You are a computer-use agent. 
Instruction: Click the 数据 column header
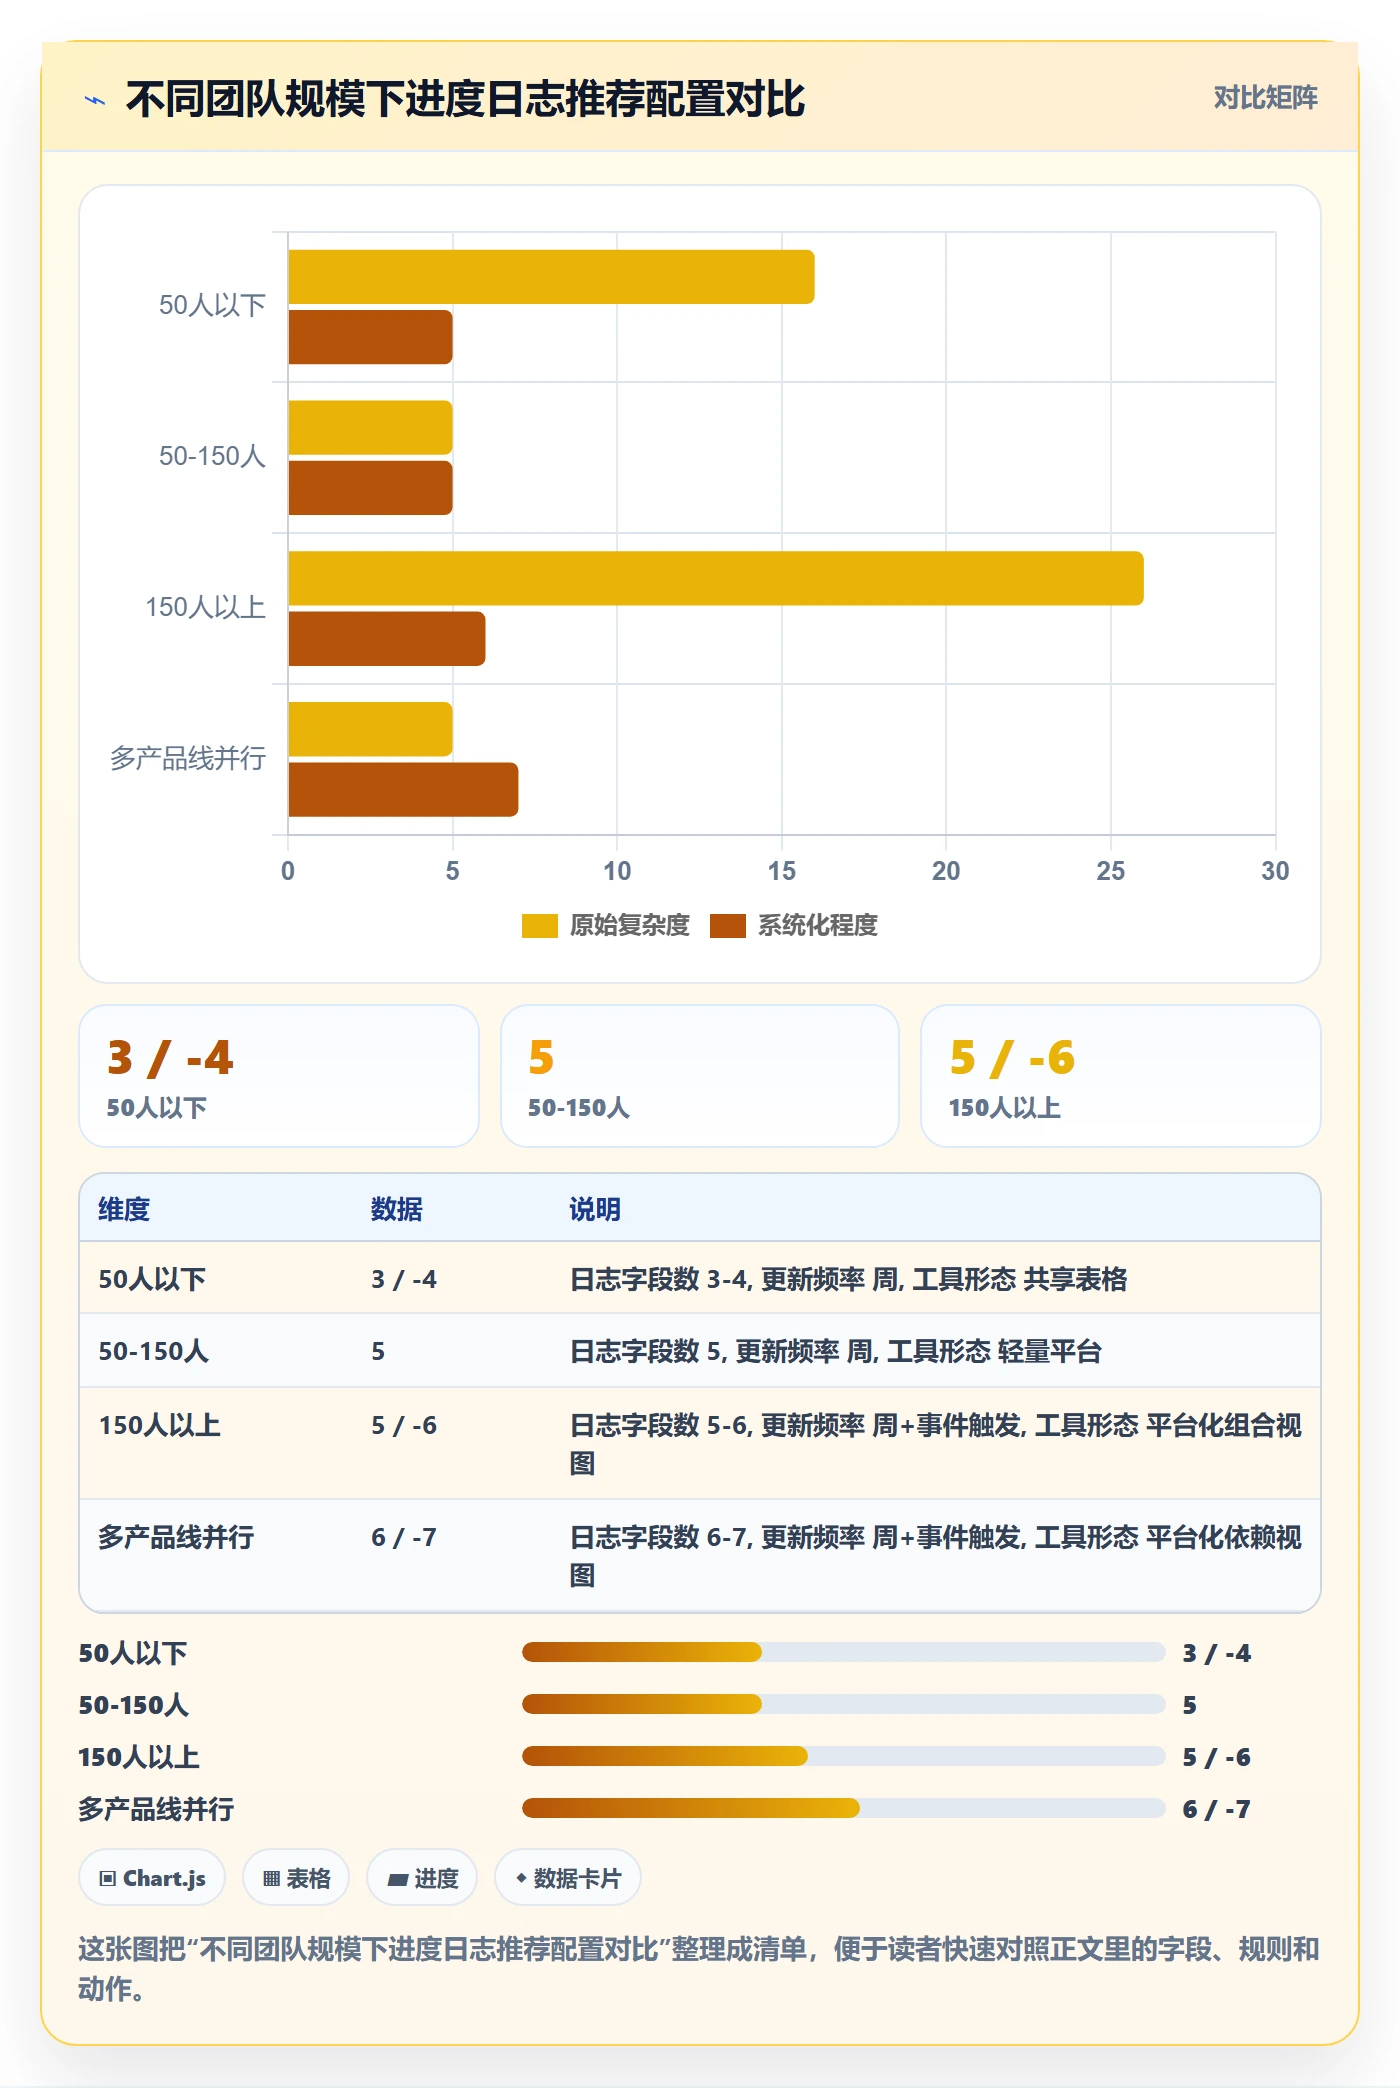click(397, 1209)
